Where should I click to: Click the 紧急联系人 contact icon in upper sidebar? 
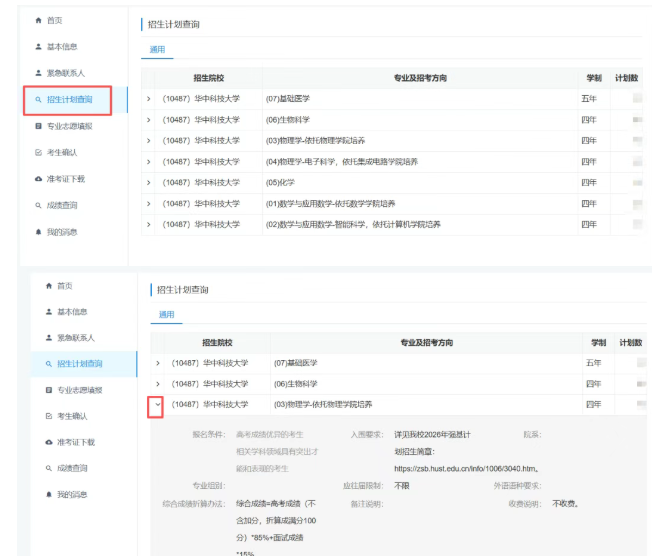38,73
